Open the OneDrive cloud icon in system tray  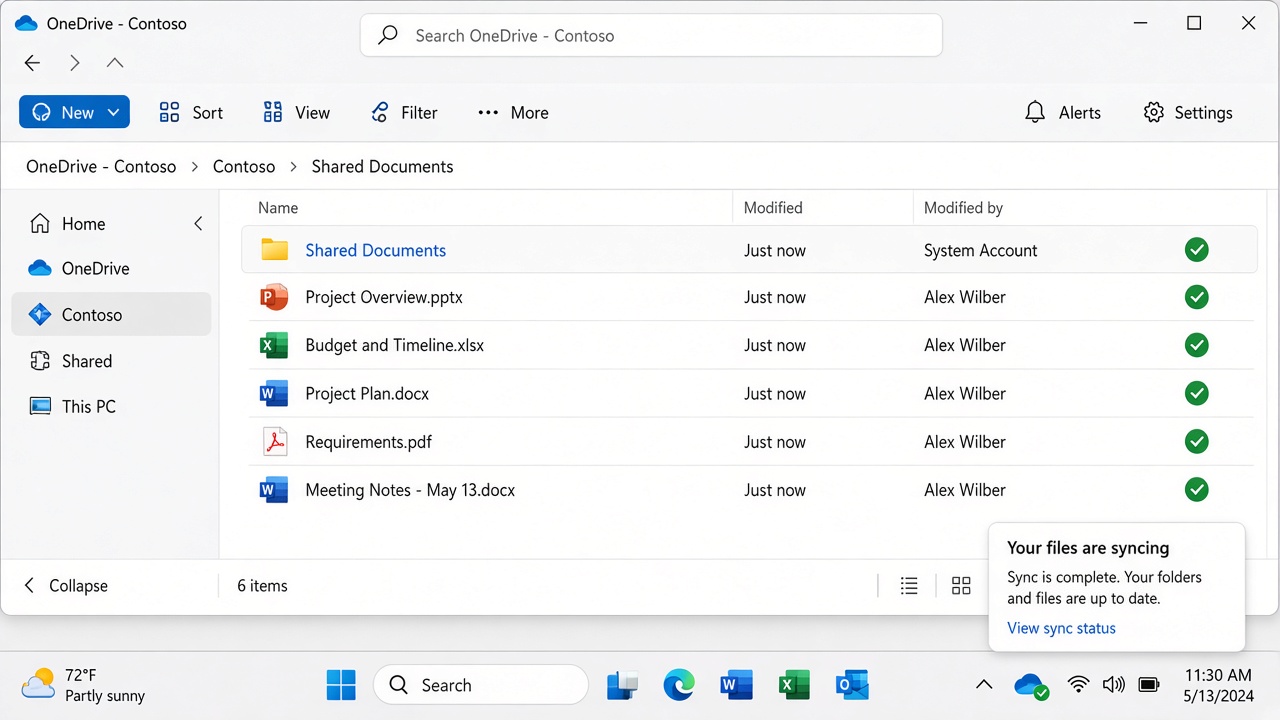click(x=1031, y=686)
